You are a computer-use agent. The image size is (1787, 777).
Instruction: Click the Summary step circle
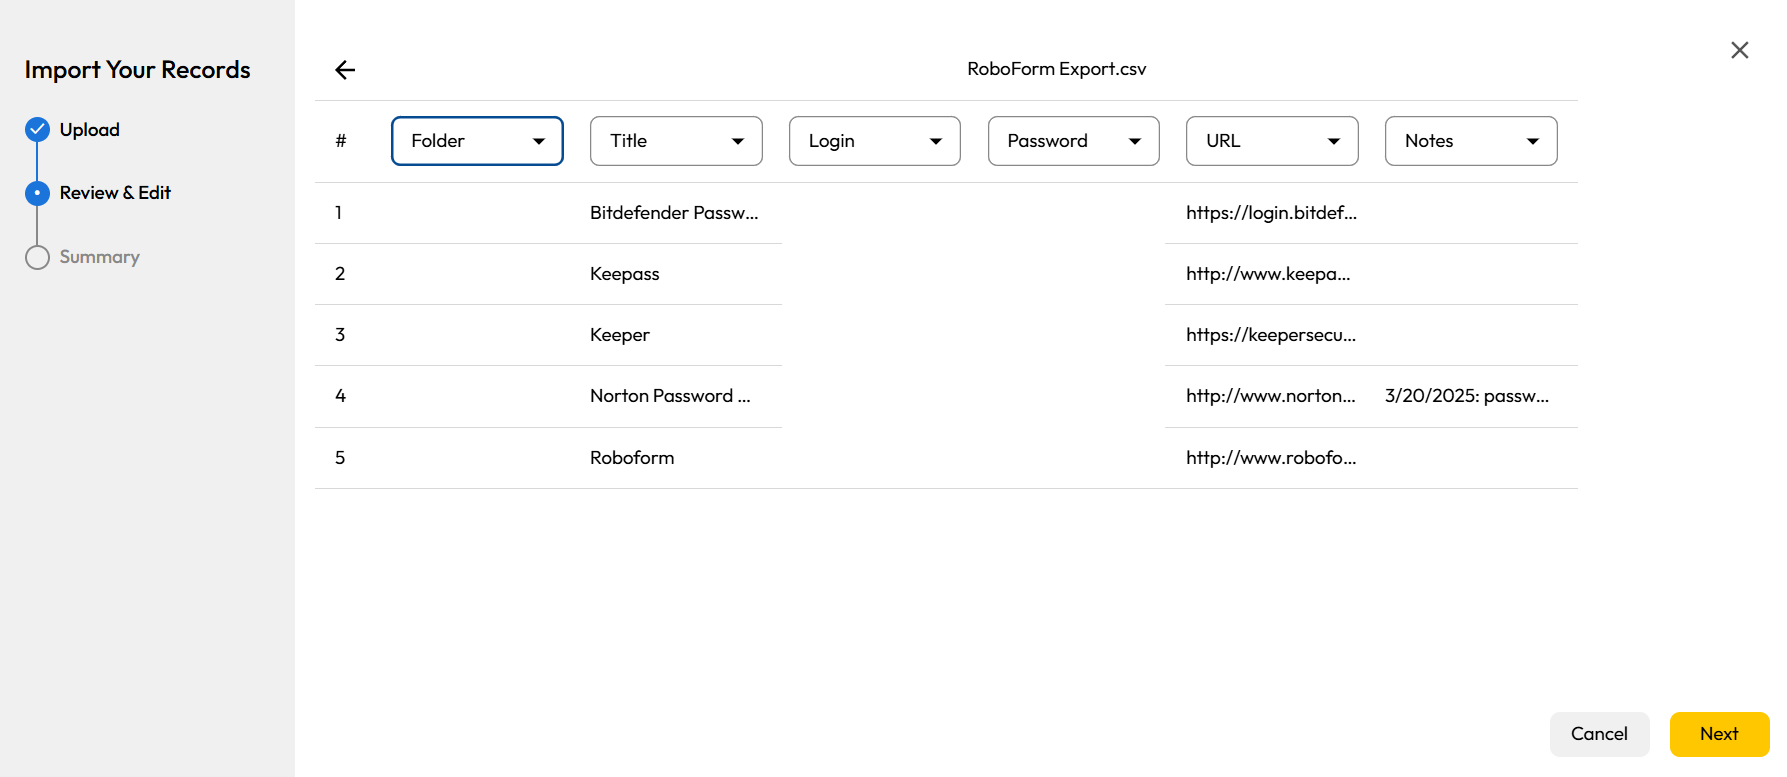pyautogui.click(x=37, y=257)
